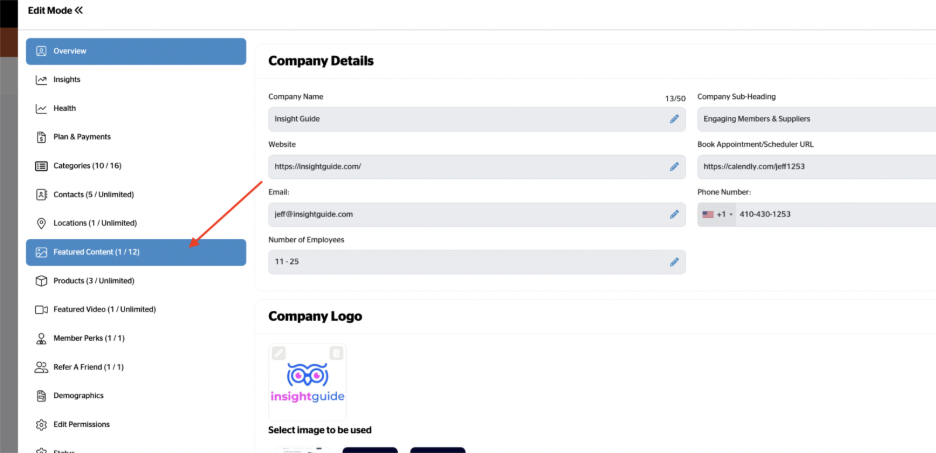936x453 pixels.
Task: Delete the company logo with trash icon
Action: click(336, 353)
